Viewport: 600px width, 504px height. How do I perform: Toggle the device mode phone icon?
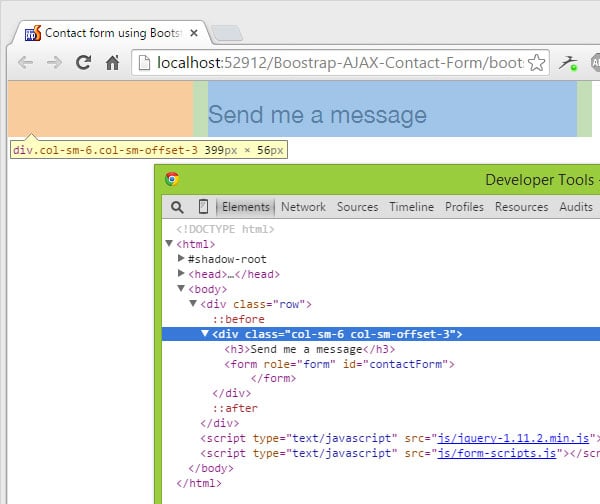204,207
